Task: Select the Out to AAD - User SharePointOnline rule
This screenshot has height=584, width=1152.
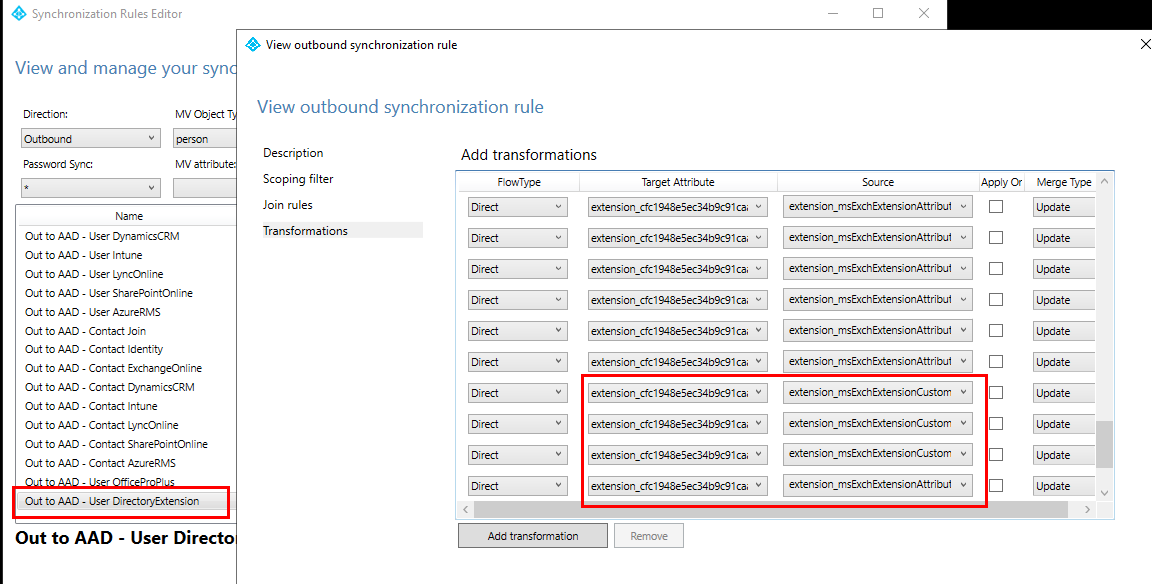Action: [x=109, y=293]
